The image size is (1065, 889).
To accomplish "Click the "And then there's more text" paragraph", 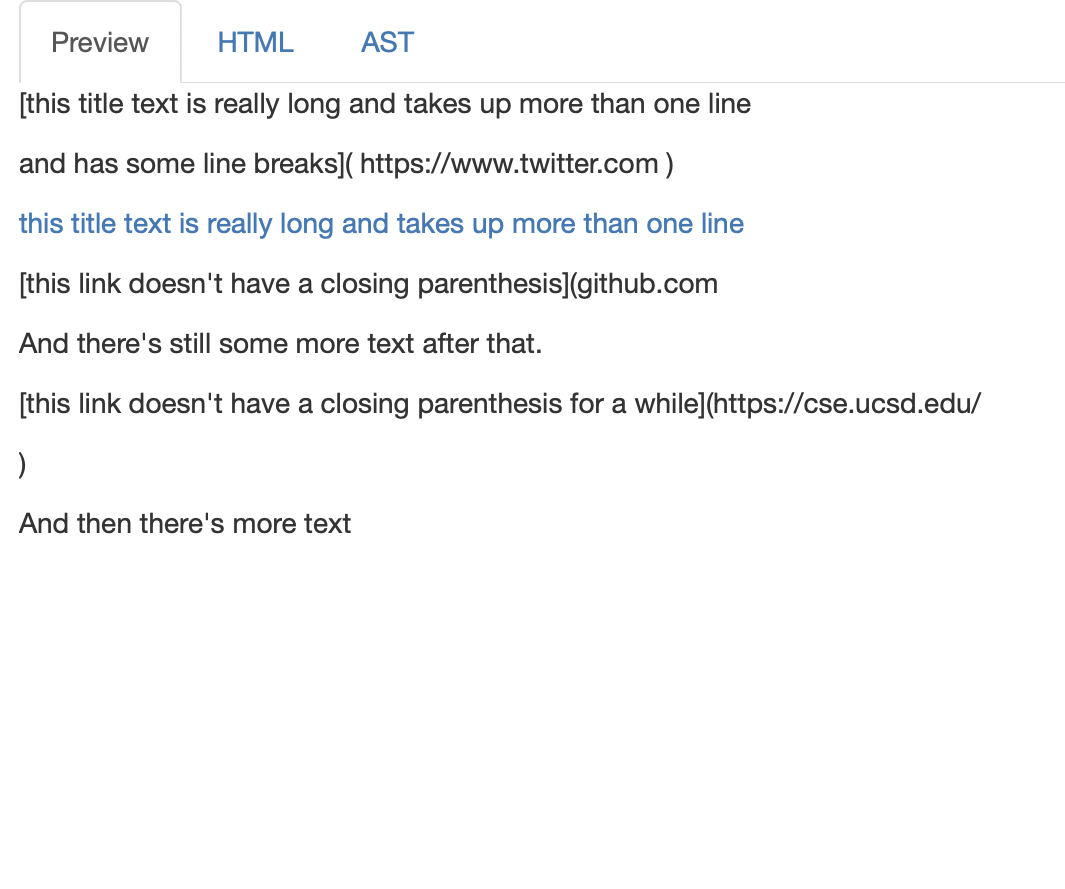I will click(185, 524).
